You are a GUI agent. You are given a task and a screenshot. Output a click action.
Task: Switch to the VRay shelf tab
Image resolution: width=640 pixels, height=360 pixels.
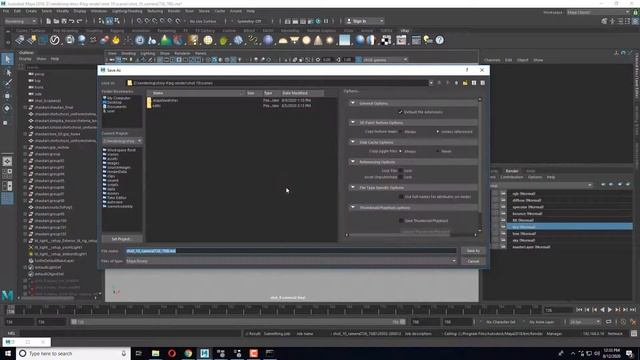pyautogui.click(x=404, y=31)
